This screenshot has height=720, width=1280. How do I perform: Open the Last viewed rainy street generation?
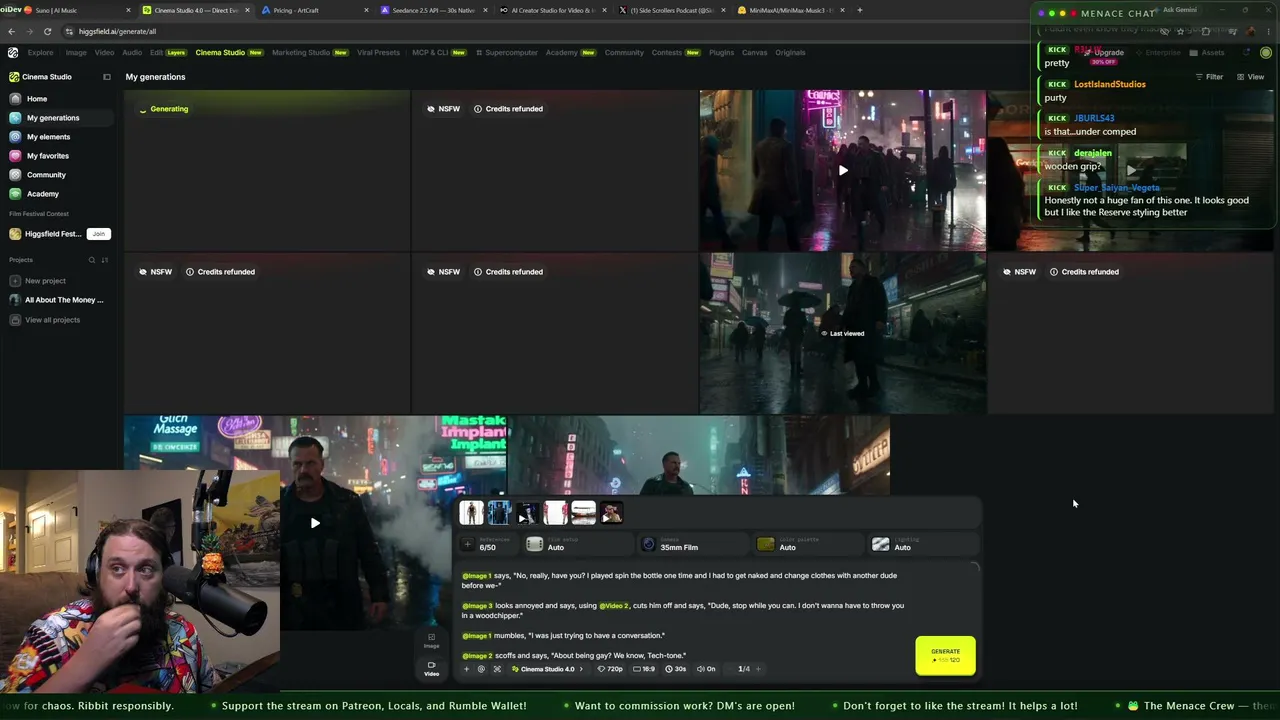(x=843, y=333)
